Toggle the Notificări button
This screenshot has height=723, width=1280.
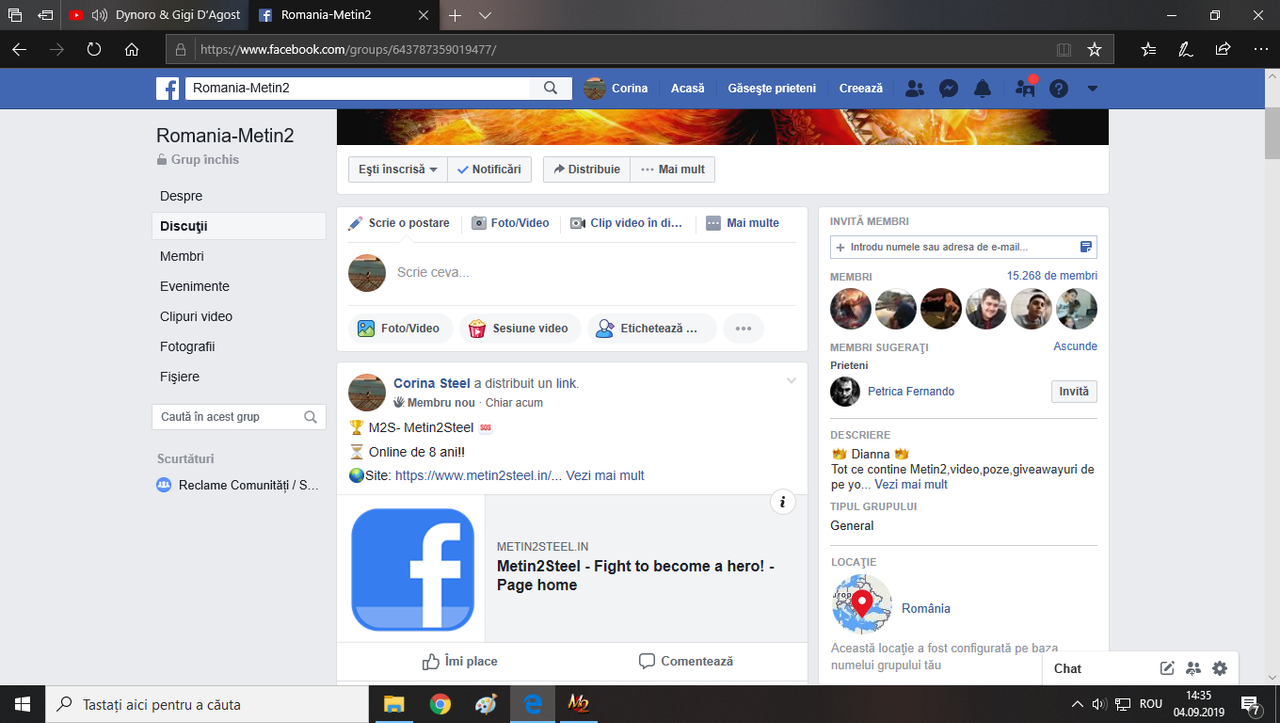coord(489,169)
